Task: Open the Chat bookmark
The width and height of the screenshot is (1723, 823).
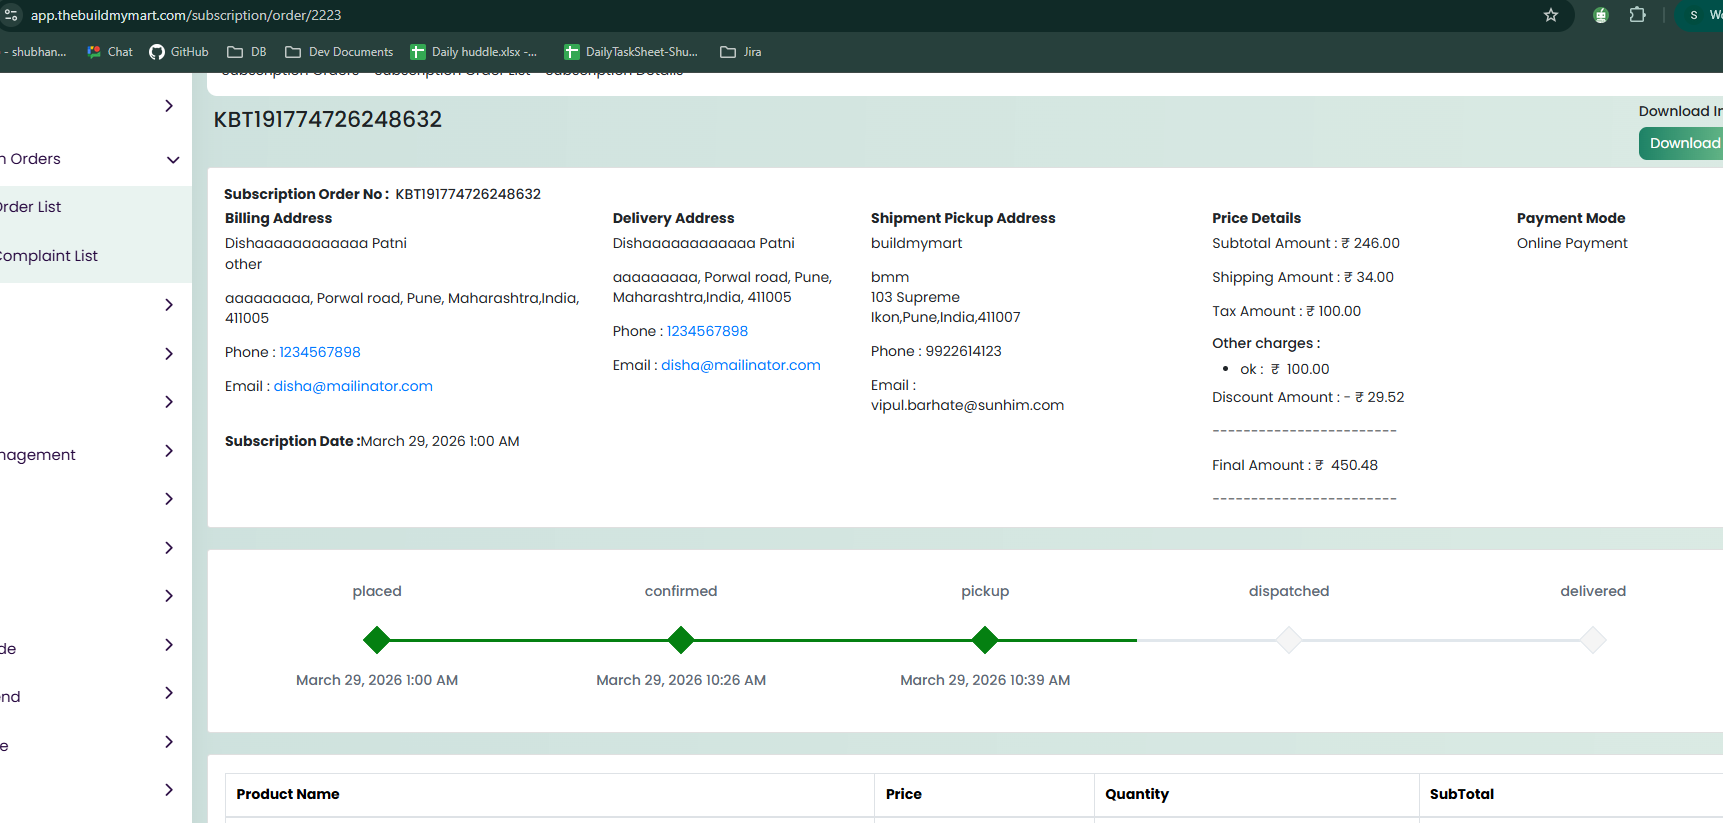Action: click(110, 52)
